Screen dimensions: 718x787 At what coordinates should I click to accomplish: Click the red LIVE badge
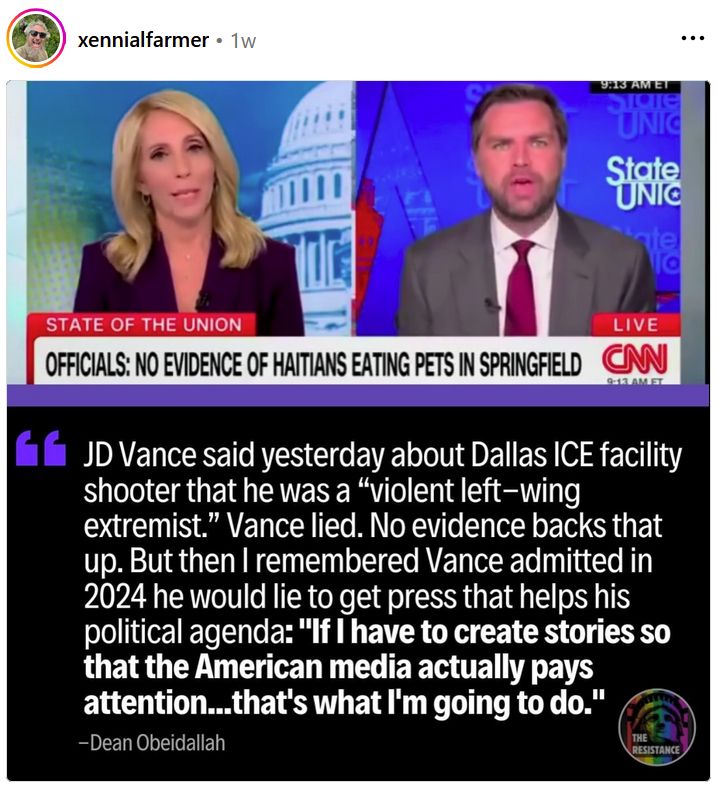point(636,325)
